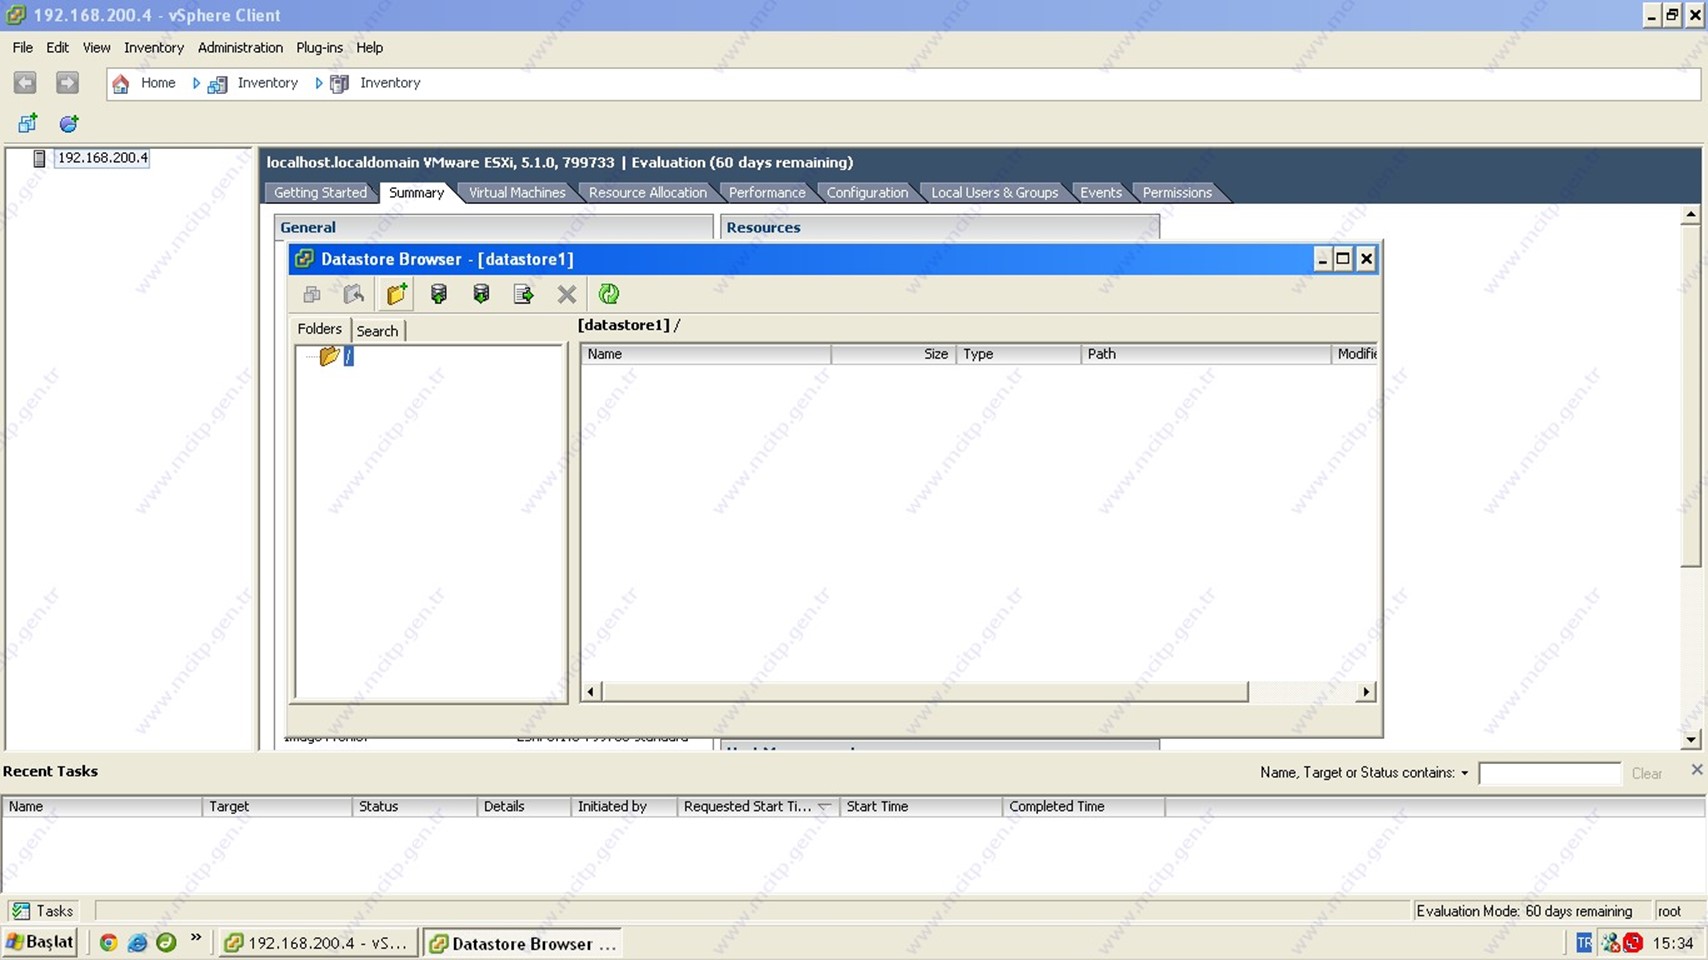Click the move file icon in Datastore Browser

point(523,294)
